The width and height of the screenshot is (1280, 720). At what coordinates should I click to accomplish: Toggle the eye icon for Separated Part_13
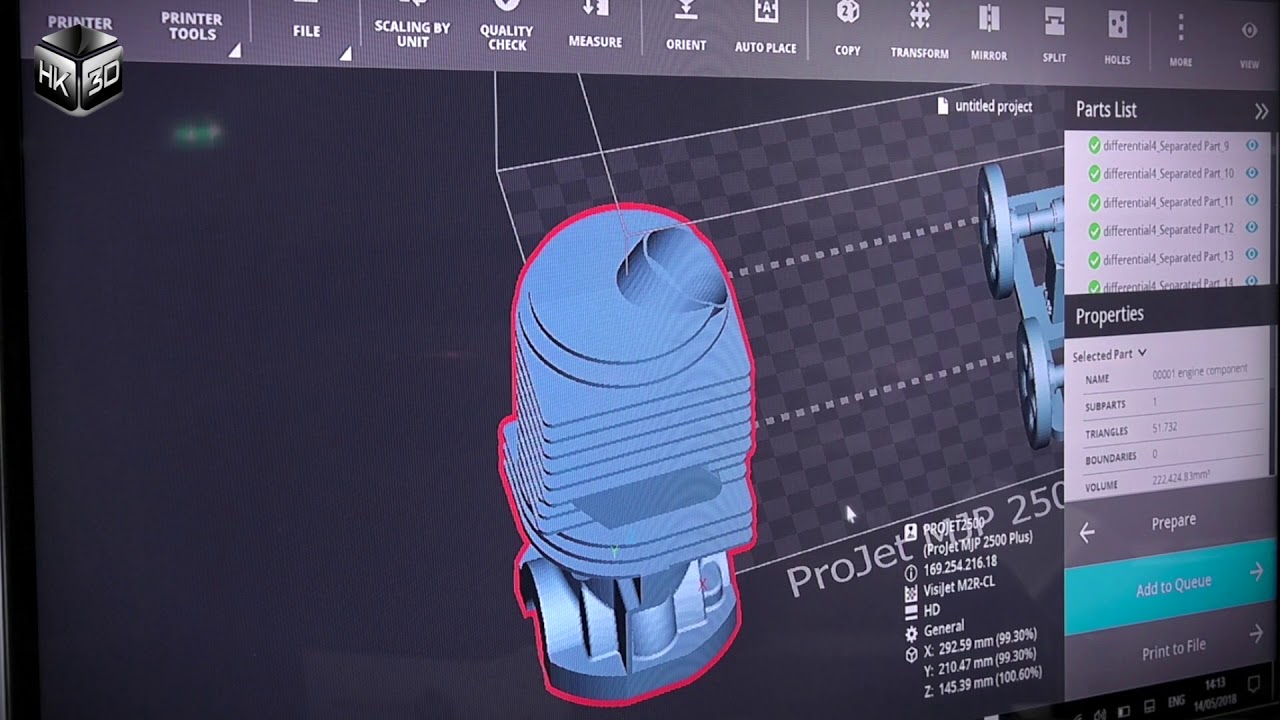(x=1252, y=256)
